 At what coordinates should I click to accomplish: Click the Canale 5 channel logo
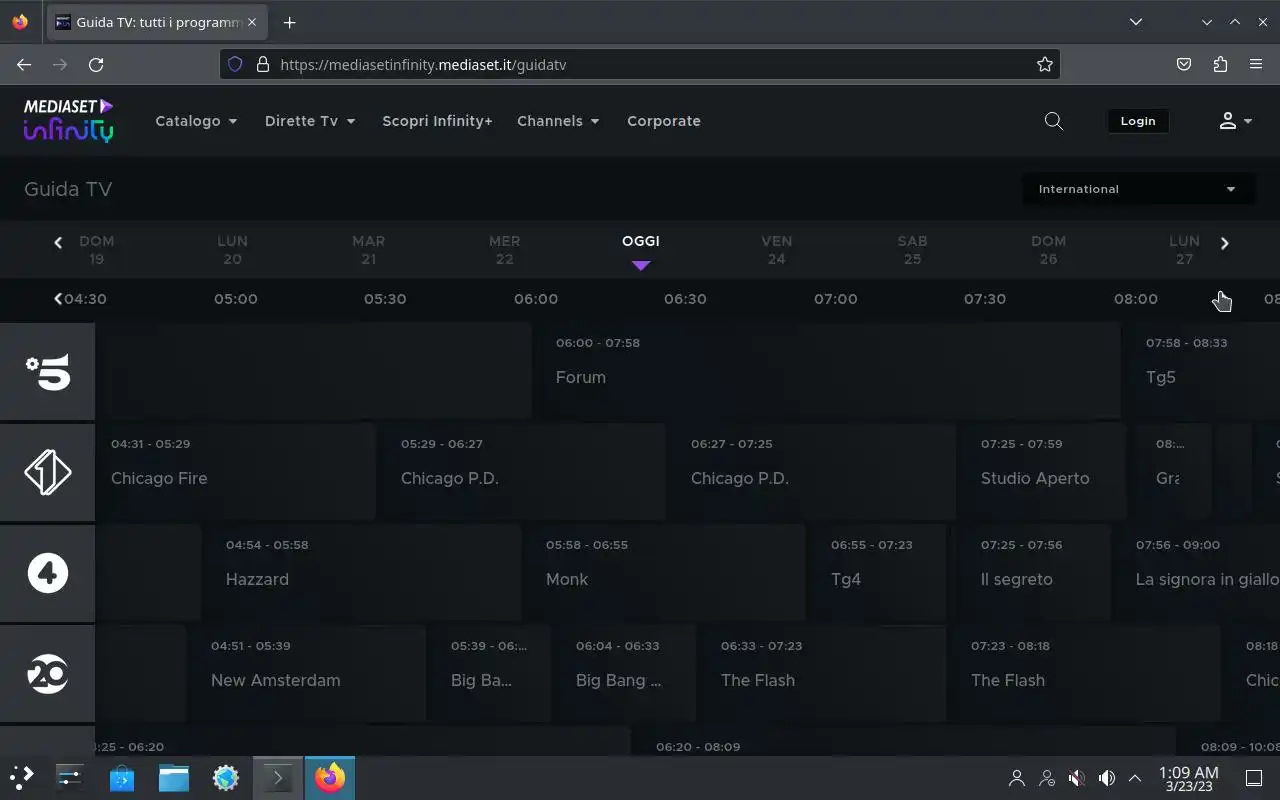coord(47,371)
